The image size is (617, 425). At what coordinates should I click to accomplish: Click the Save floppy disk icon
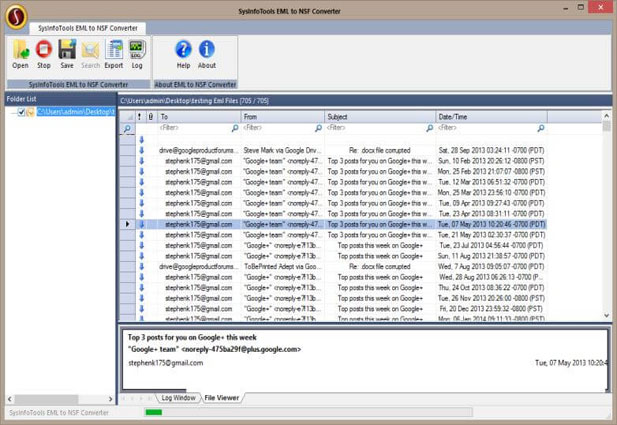(67, 54)
